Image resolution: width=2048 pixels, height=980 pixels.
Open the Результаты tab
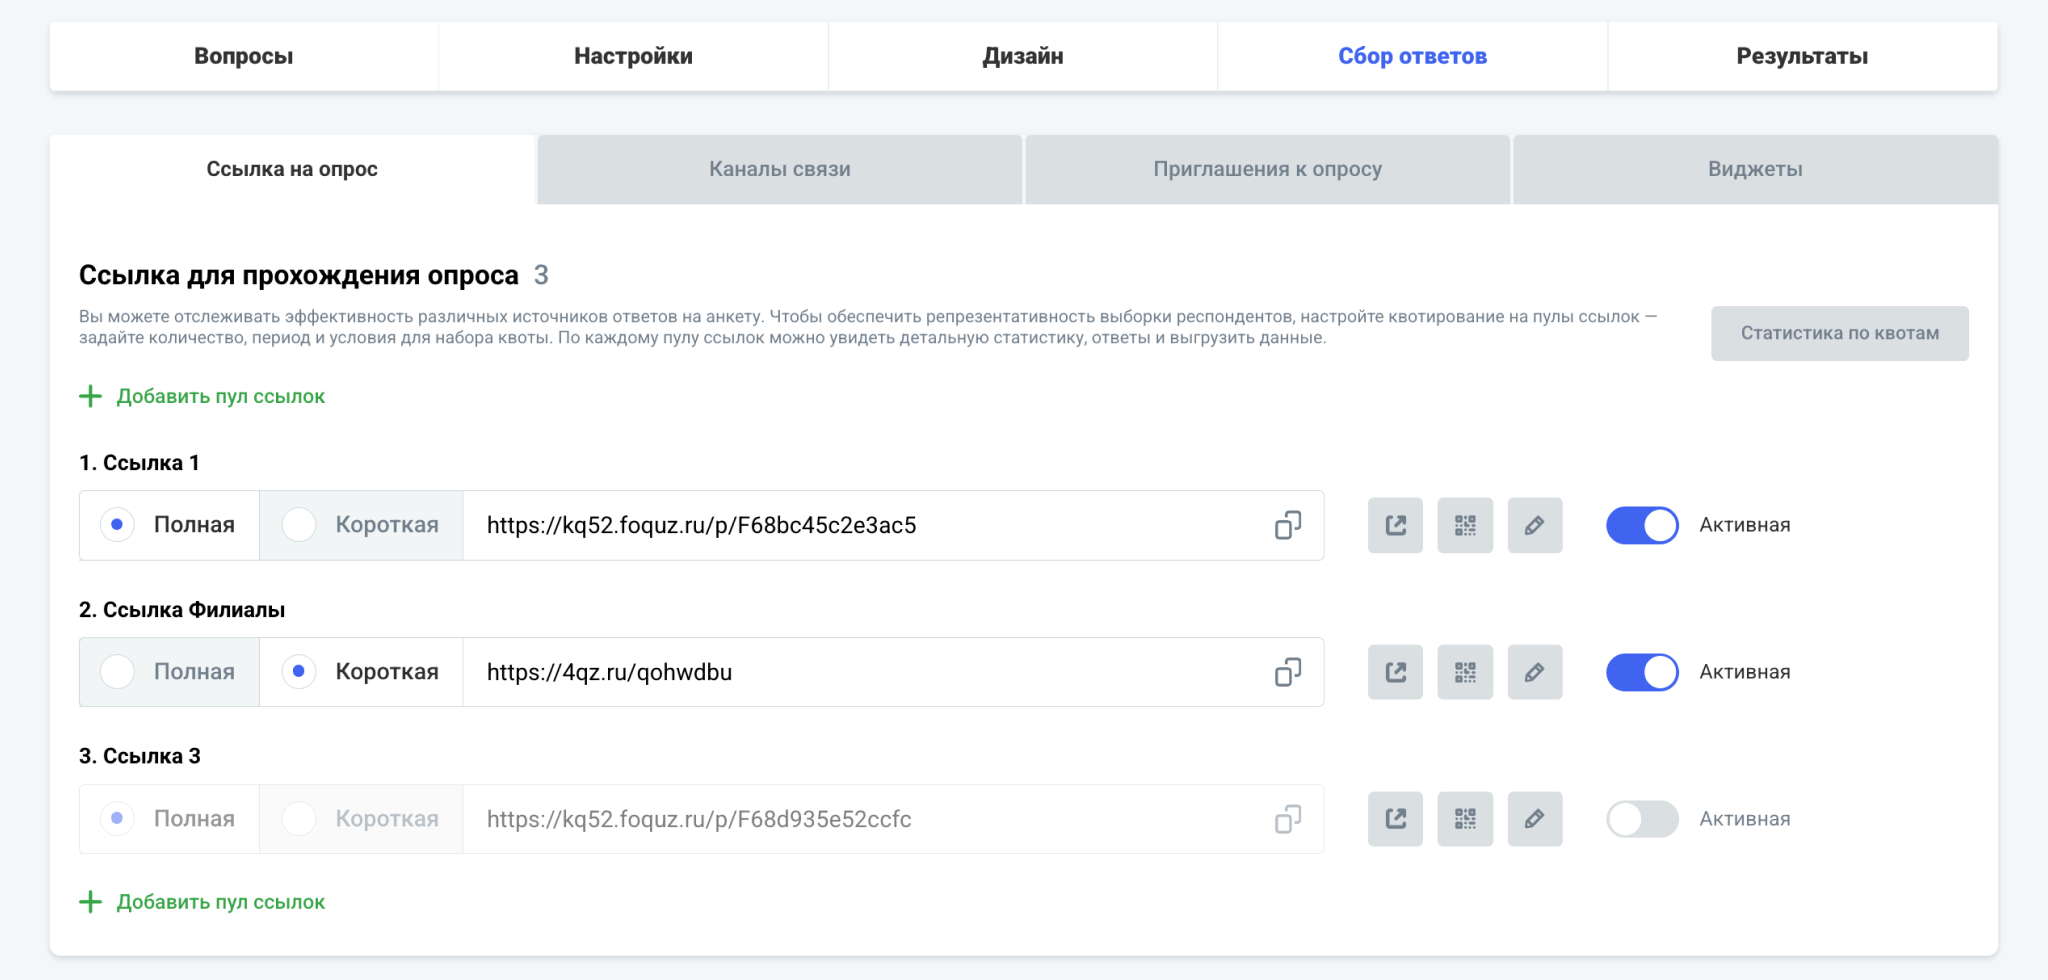pos(1802,56)
